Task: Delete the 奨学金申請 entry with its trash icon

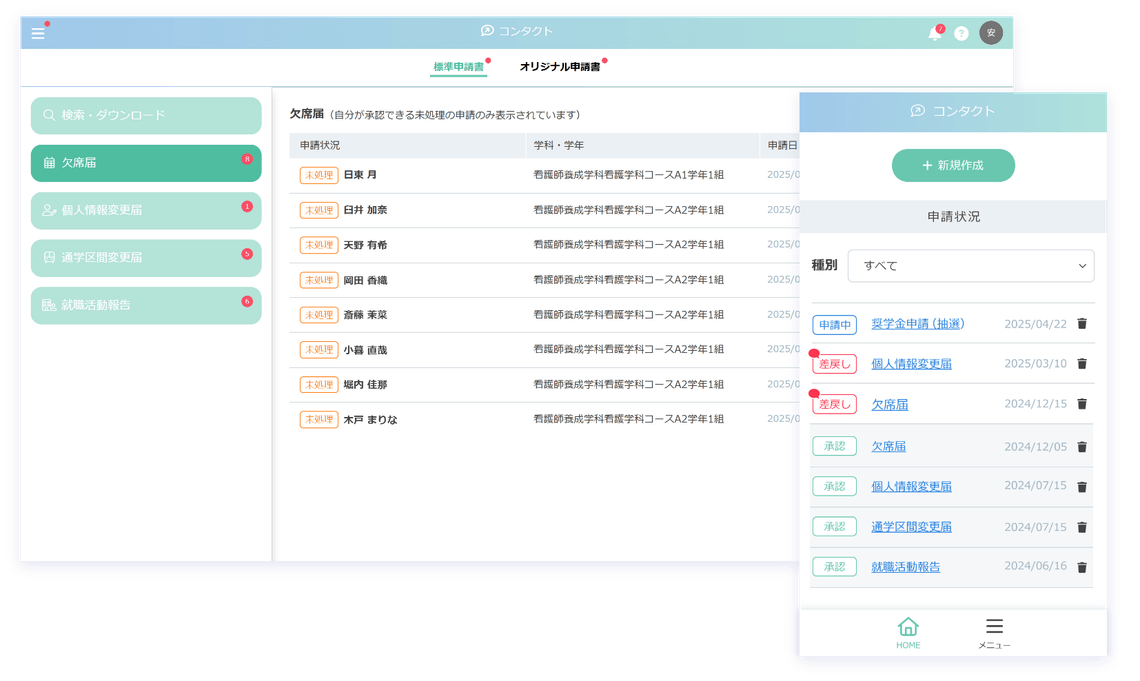Action: click(x=1081, y=323)
